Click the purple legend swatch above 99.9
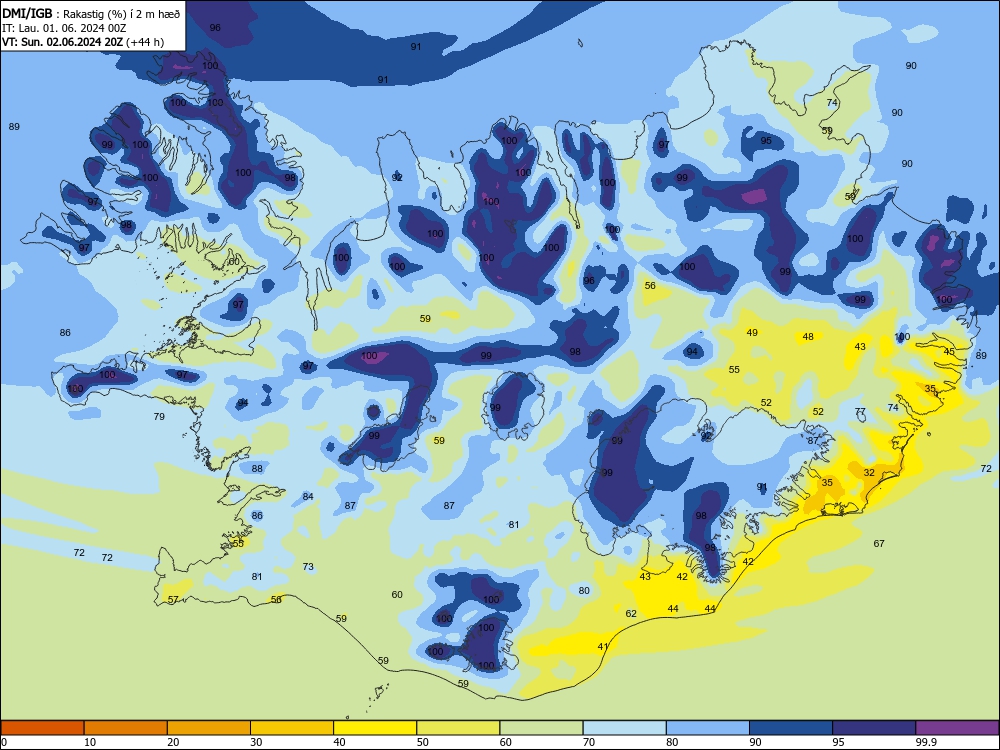 pyautogui.click(x=957, y=728)
